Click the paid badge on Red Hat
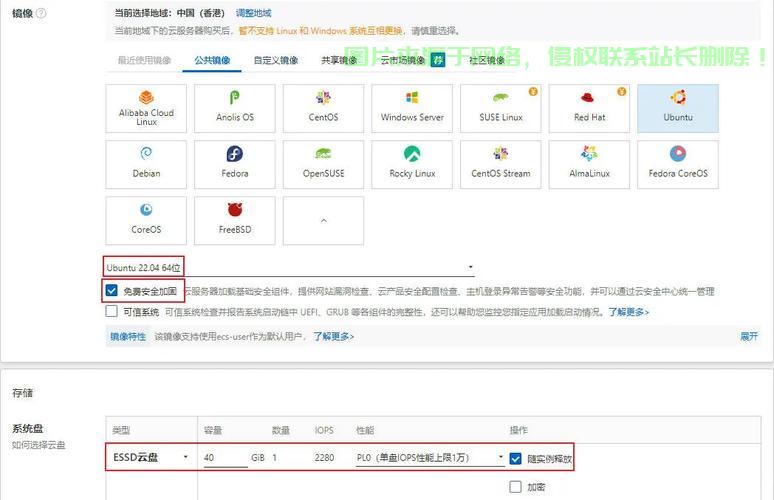 tap(621, 91)
